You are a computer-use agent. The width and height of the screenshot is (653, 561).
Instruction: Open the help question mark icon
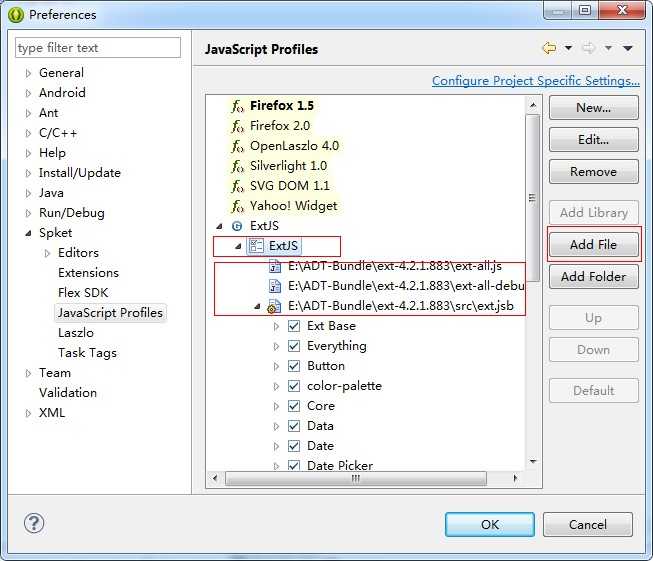click(x=34, y=523)
